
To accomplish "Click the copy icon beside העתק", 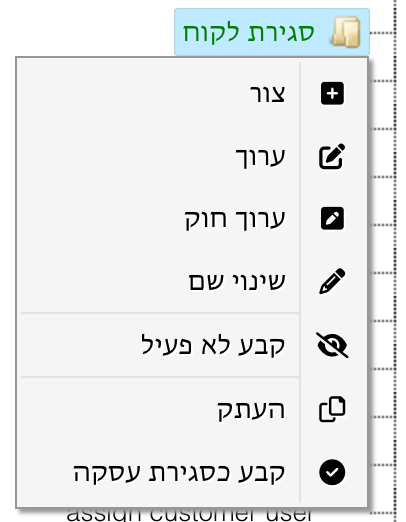I will [332, 409].
